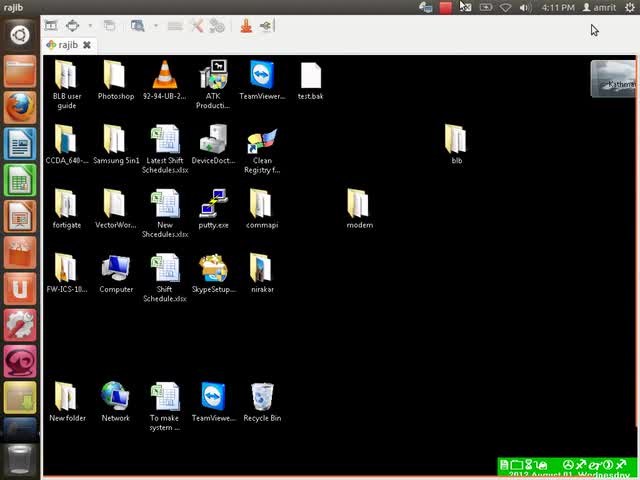
Task: Select the Clean Registry f... shortcut
Action: (262, 150)
